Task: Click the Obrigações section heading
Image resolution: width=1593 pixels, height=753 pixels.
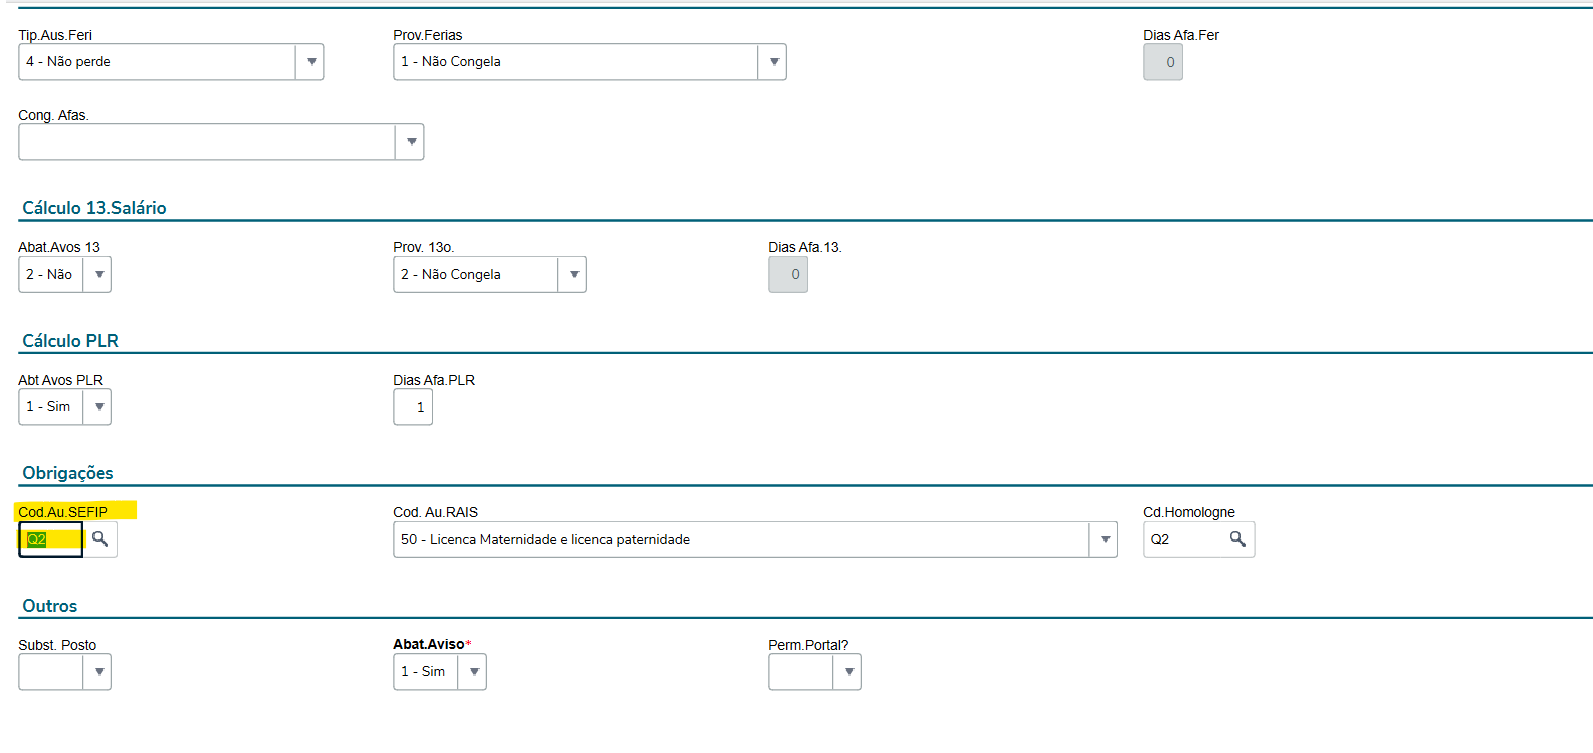Action: [68, 473]
